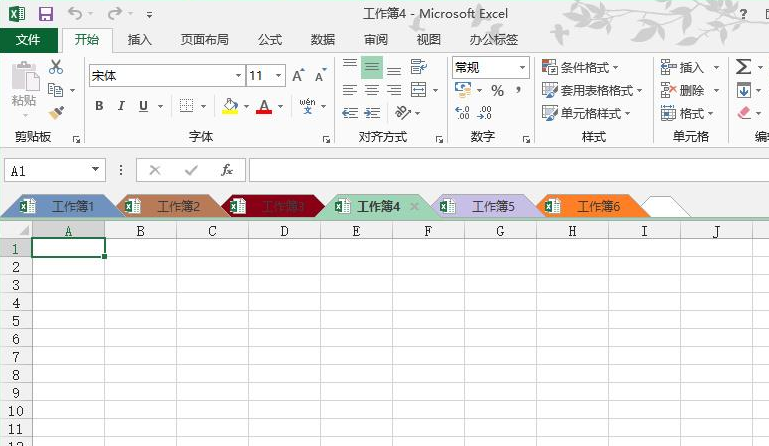Apply yellow fill color

(x=230, y=105)
